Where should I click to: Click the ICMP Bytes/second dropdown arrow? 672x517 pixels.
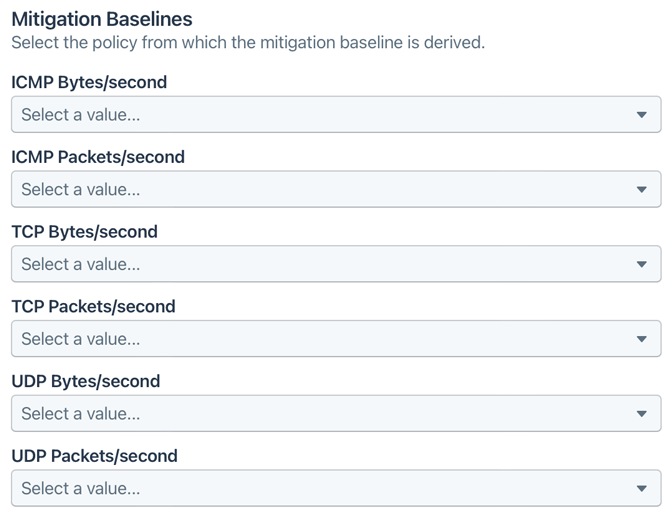[x=642, y=115]
